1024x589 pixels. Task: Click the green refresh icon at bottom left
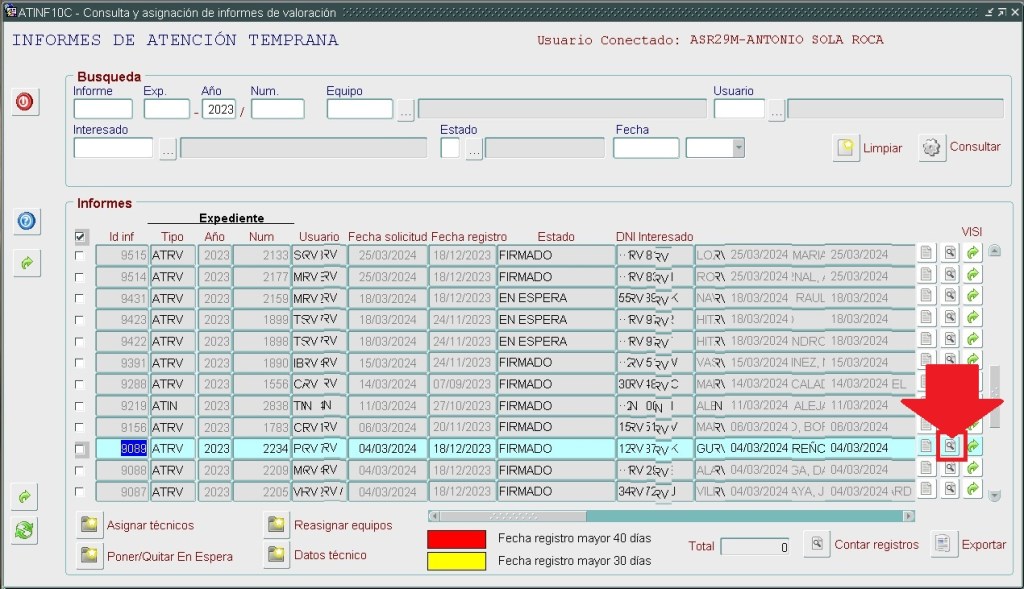pos(26,531)
